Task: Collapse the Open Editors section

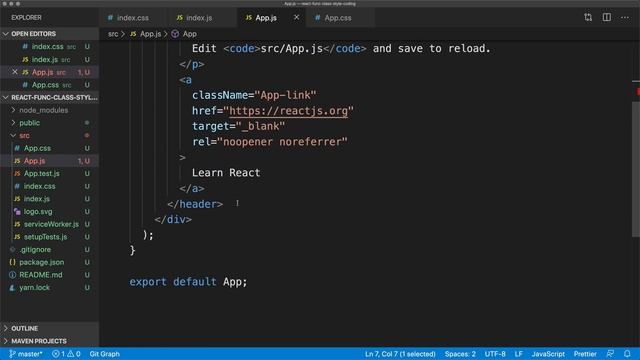Action: [49, 34]
